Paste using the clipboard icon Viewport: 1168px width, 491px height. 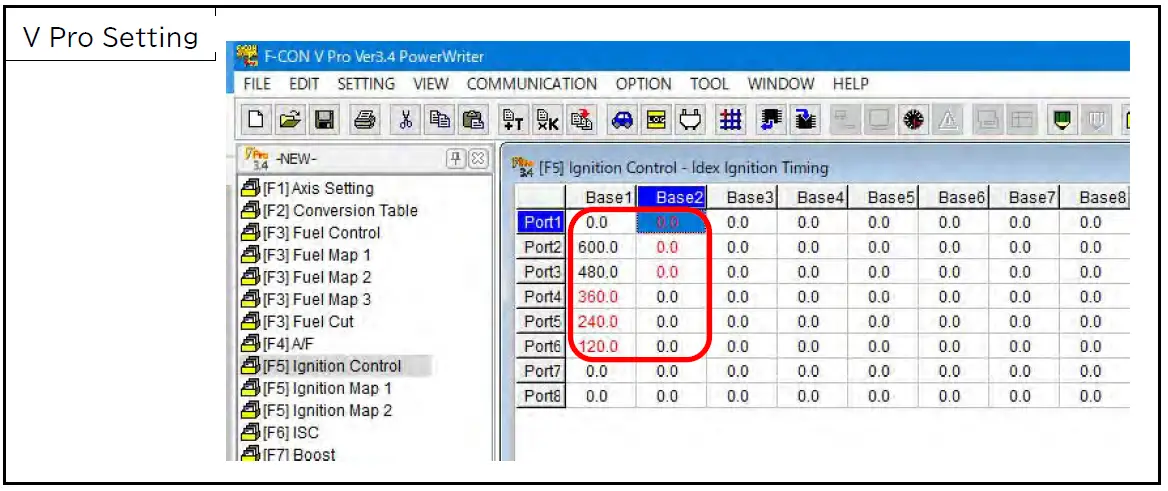tap(474, 119)
